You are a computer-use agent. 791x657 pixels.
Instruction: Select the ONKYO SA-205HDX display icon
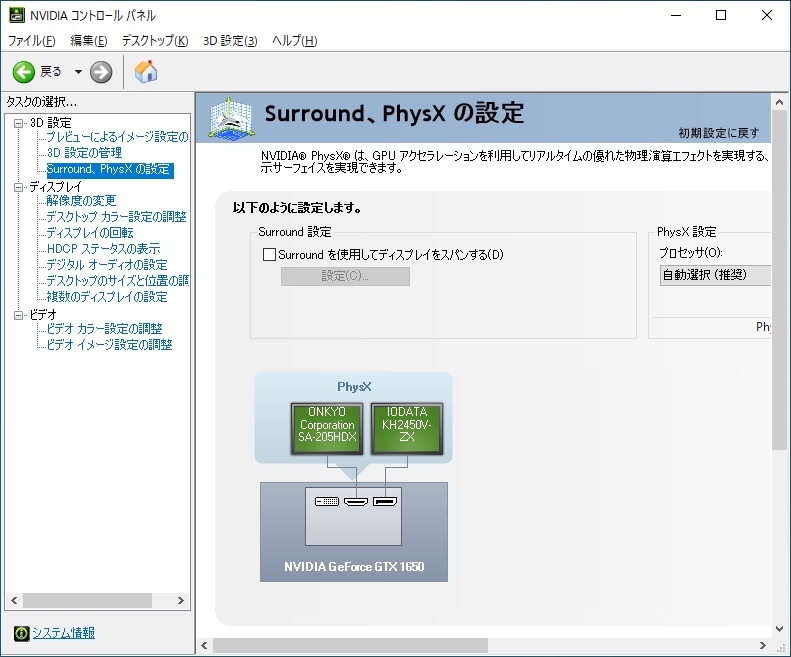point(327,428)
